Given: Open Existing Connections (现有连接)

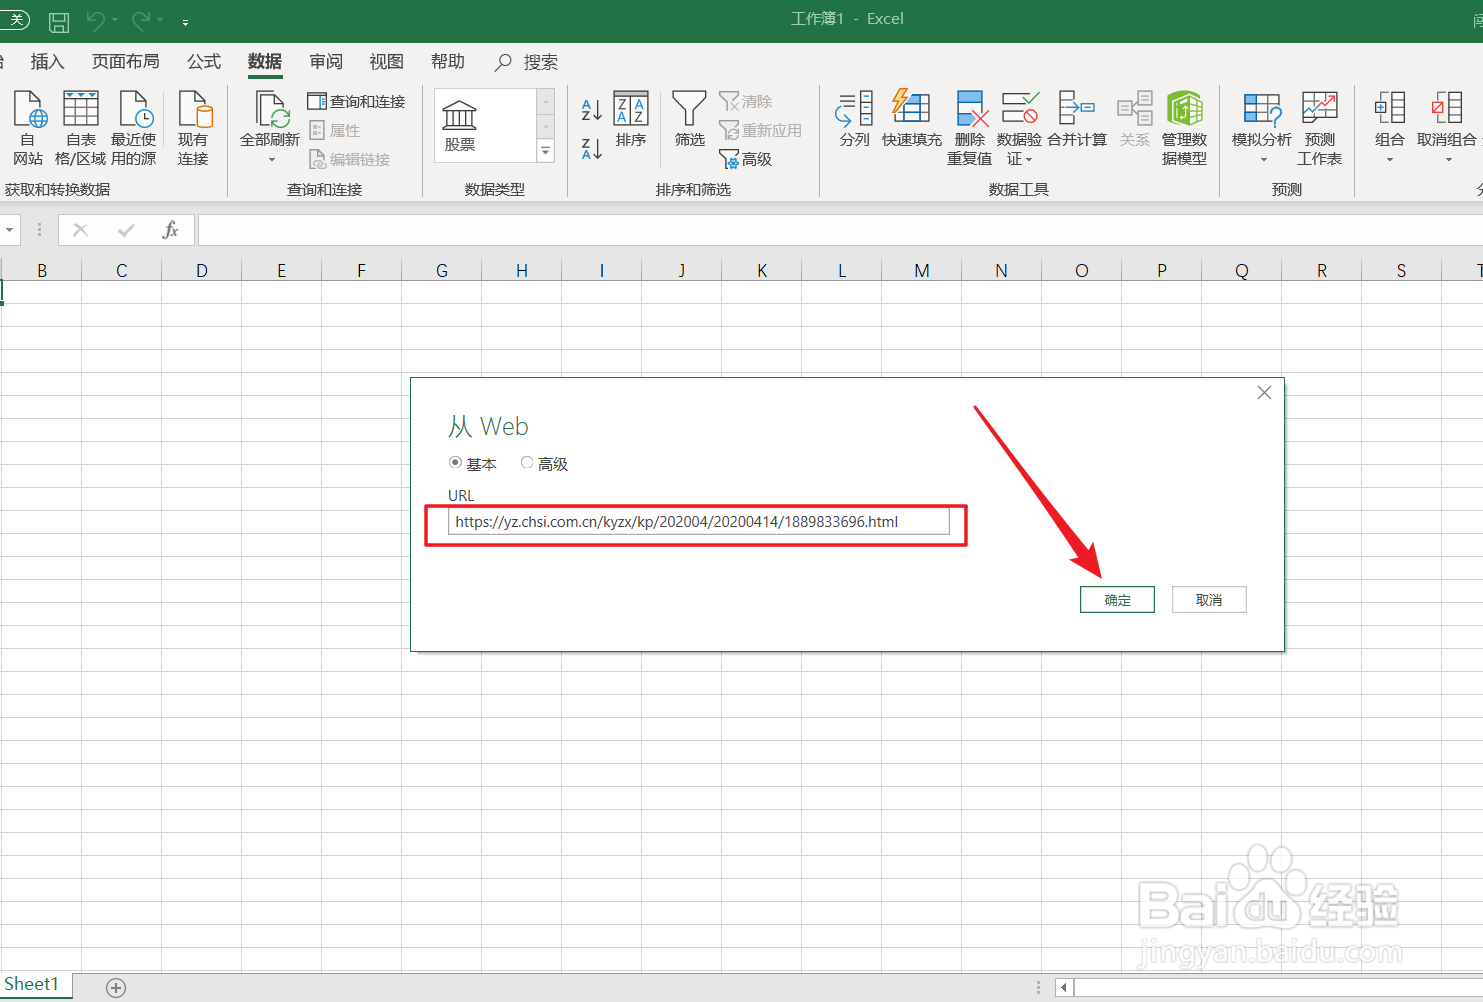Looking at the screenshot, I should point(193,128).
